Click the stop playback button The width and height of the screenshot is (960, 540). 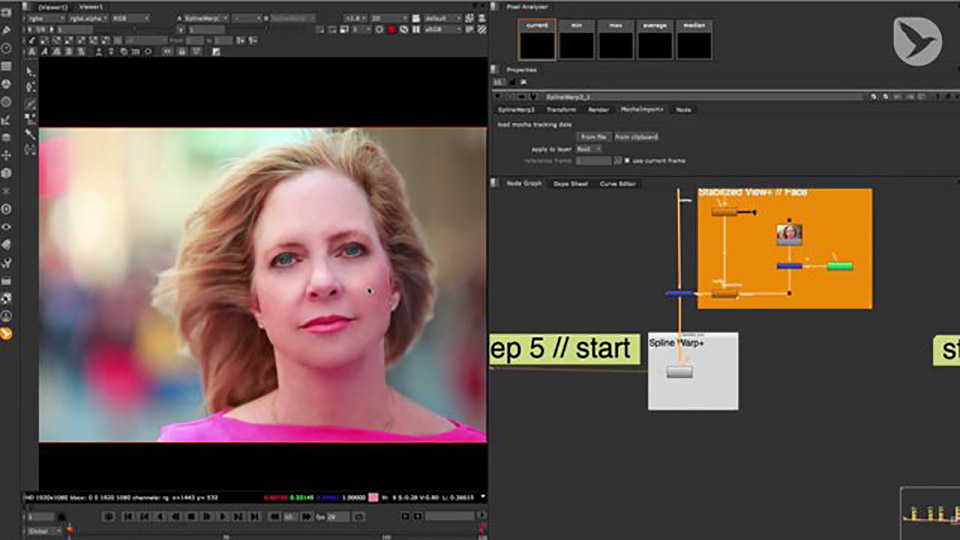(191, 517)
